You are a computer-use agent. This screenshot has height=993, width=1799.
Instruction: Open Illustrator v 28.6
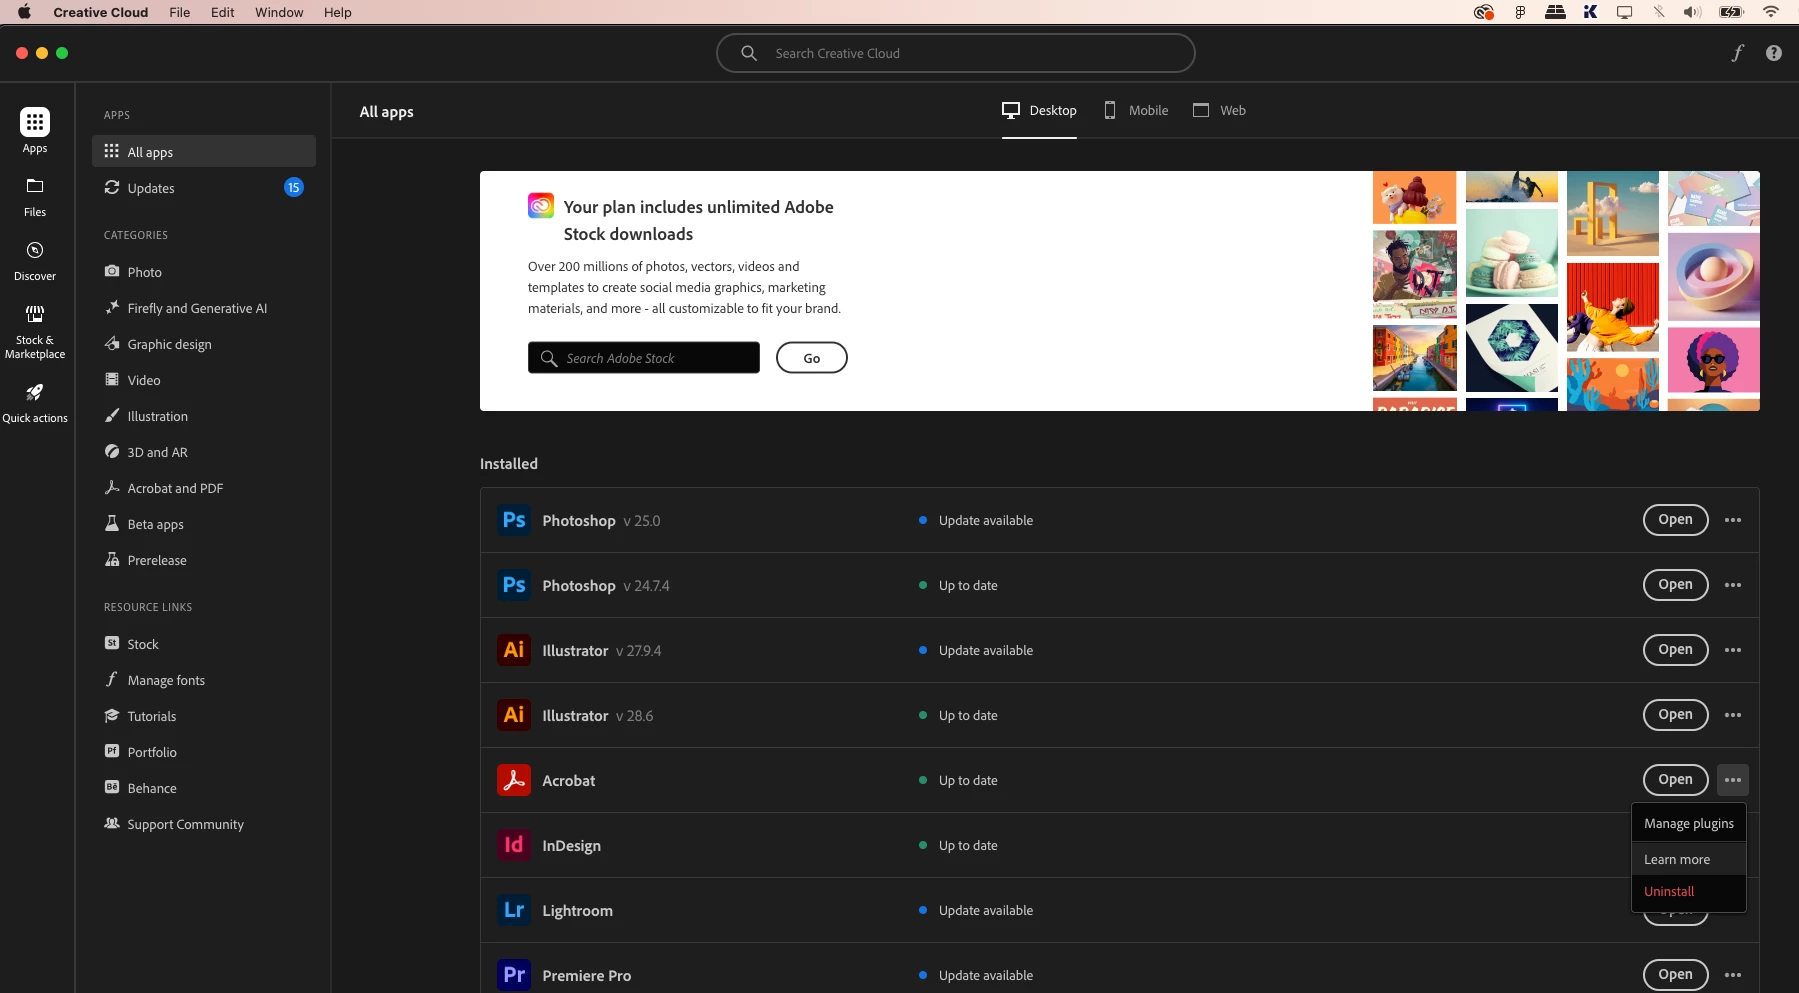(x=1676, y=715)
